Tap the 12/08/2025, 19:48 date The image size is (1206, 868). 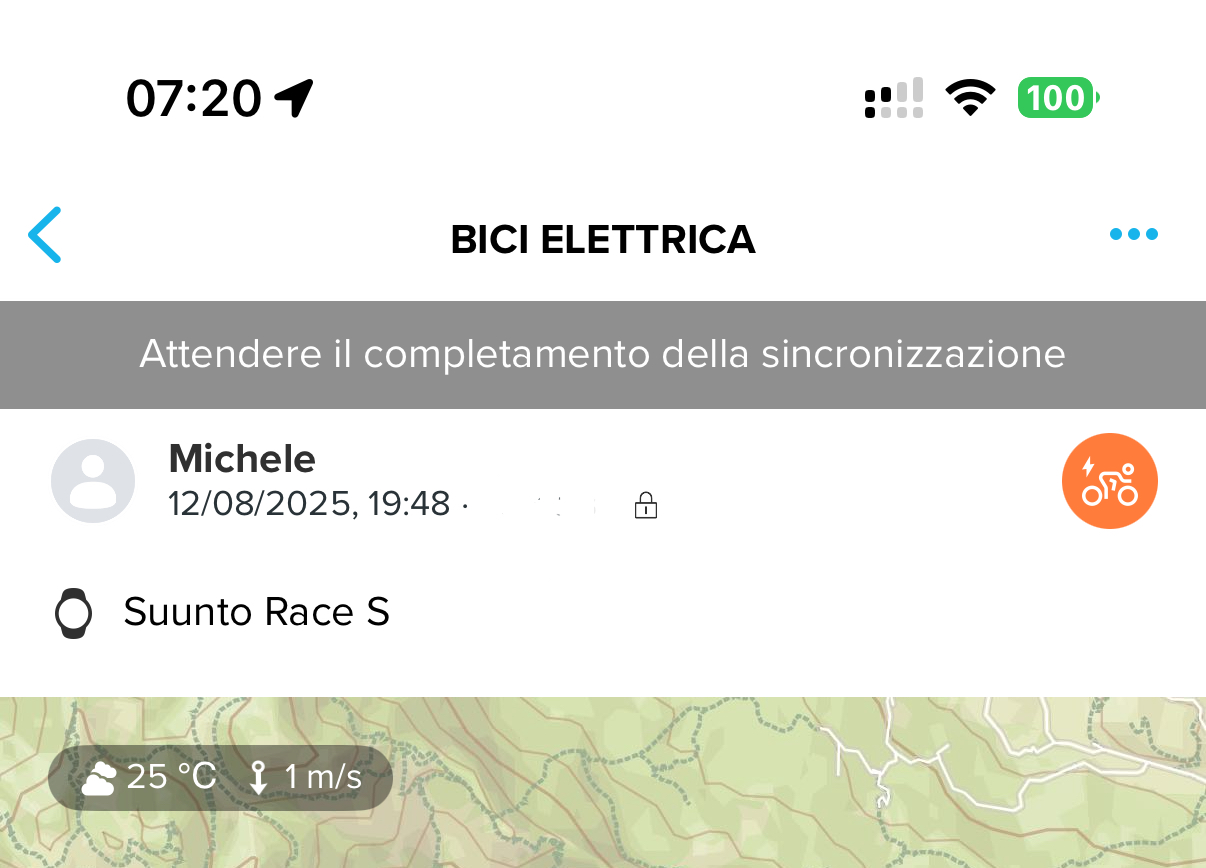(x=309, y=504)
